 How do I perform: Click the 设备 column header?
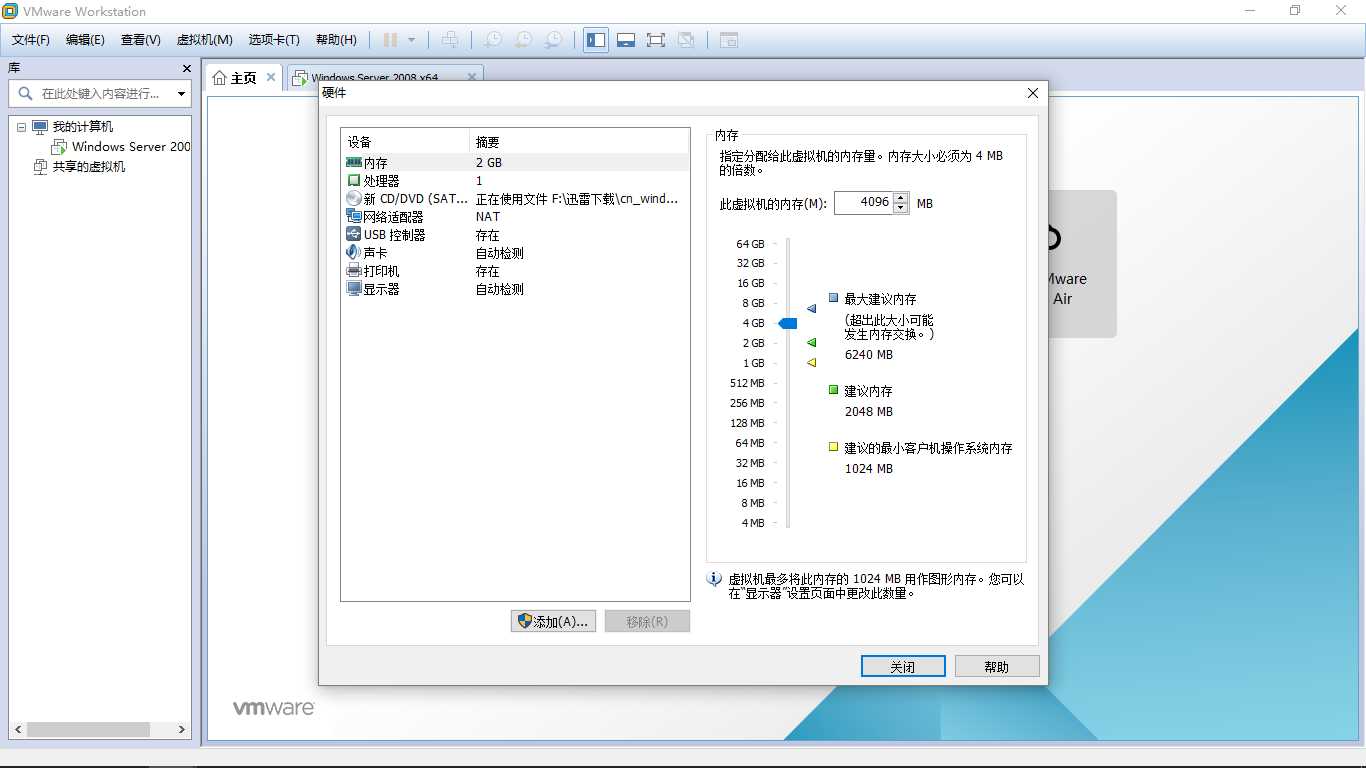(x=405, y=142)
